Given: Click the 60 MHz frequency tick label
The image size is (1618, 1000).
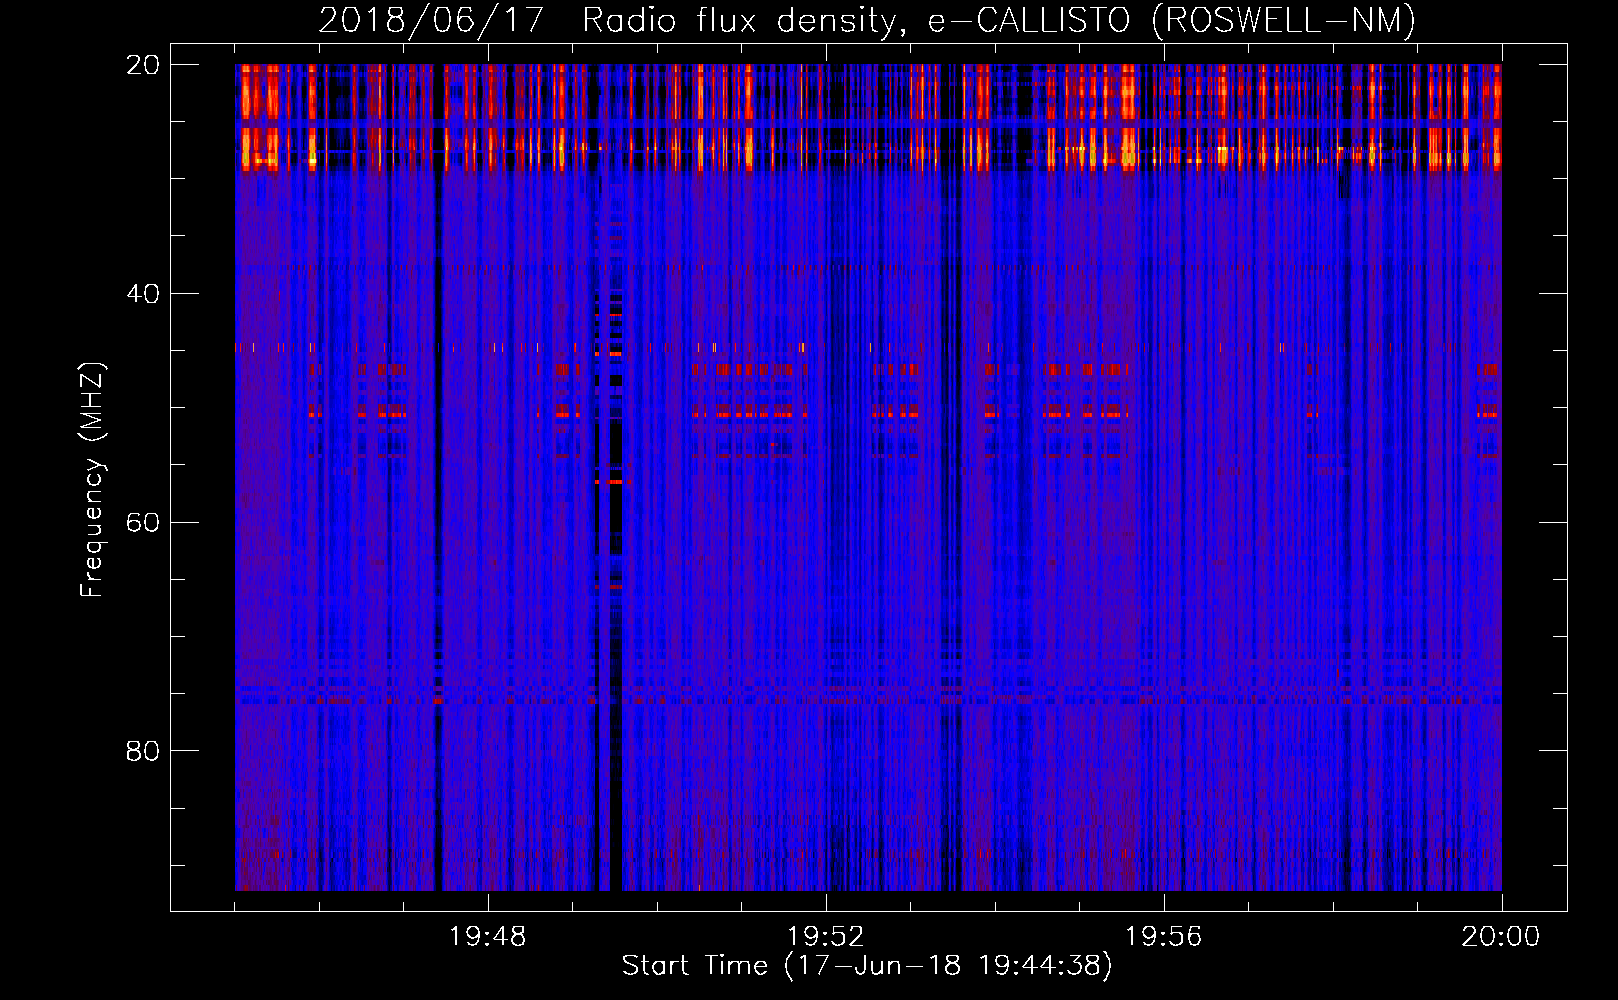Looking at the screenshot, I should pos(142,523).
